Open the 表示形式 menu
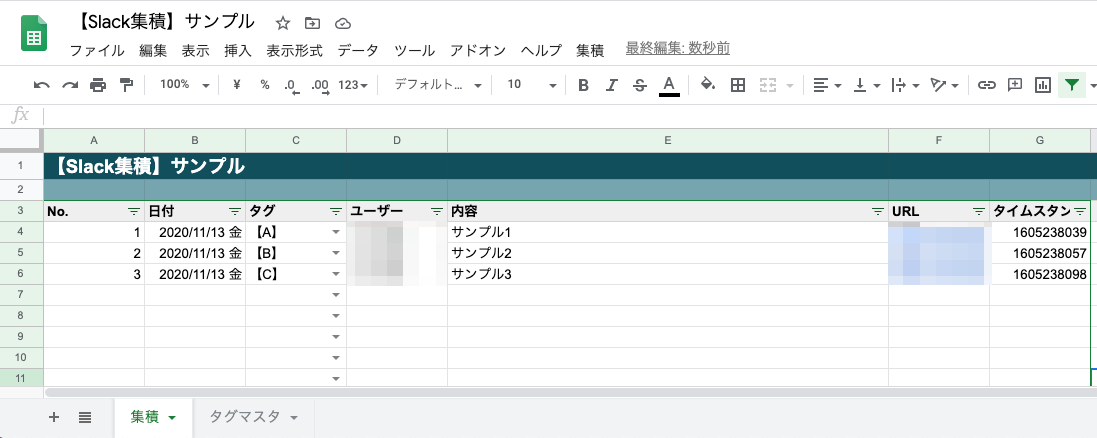The height and width of the screenshot is (438, 1097). click(295, 50)
